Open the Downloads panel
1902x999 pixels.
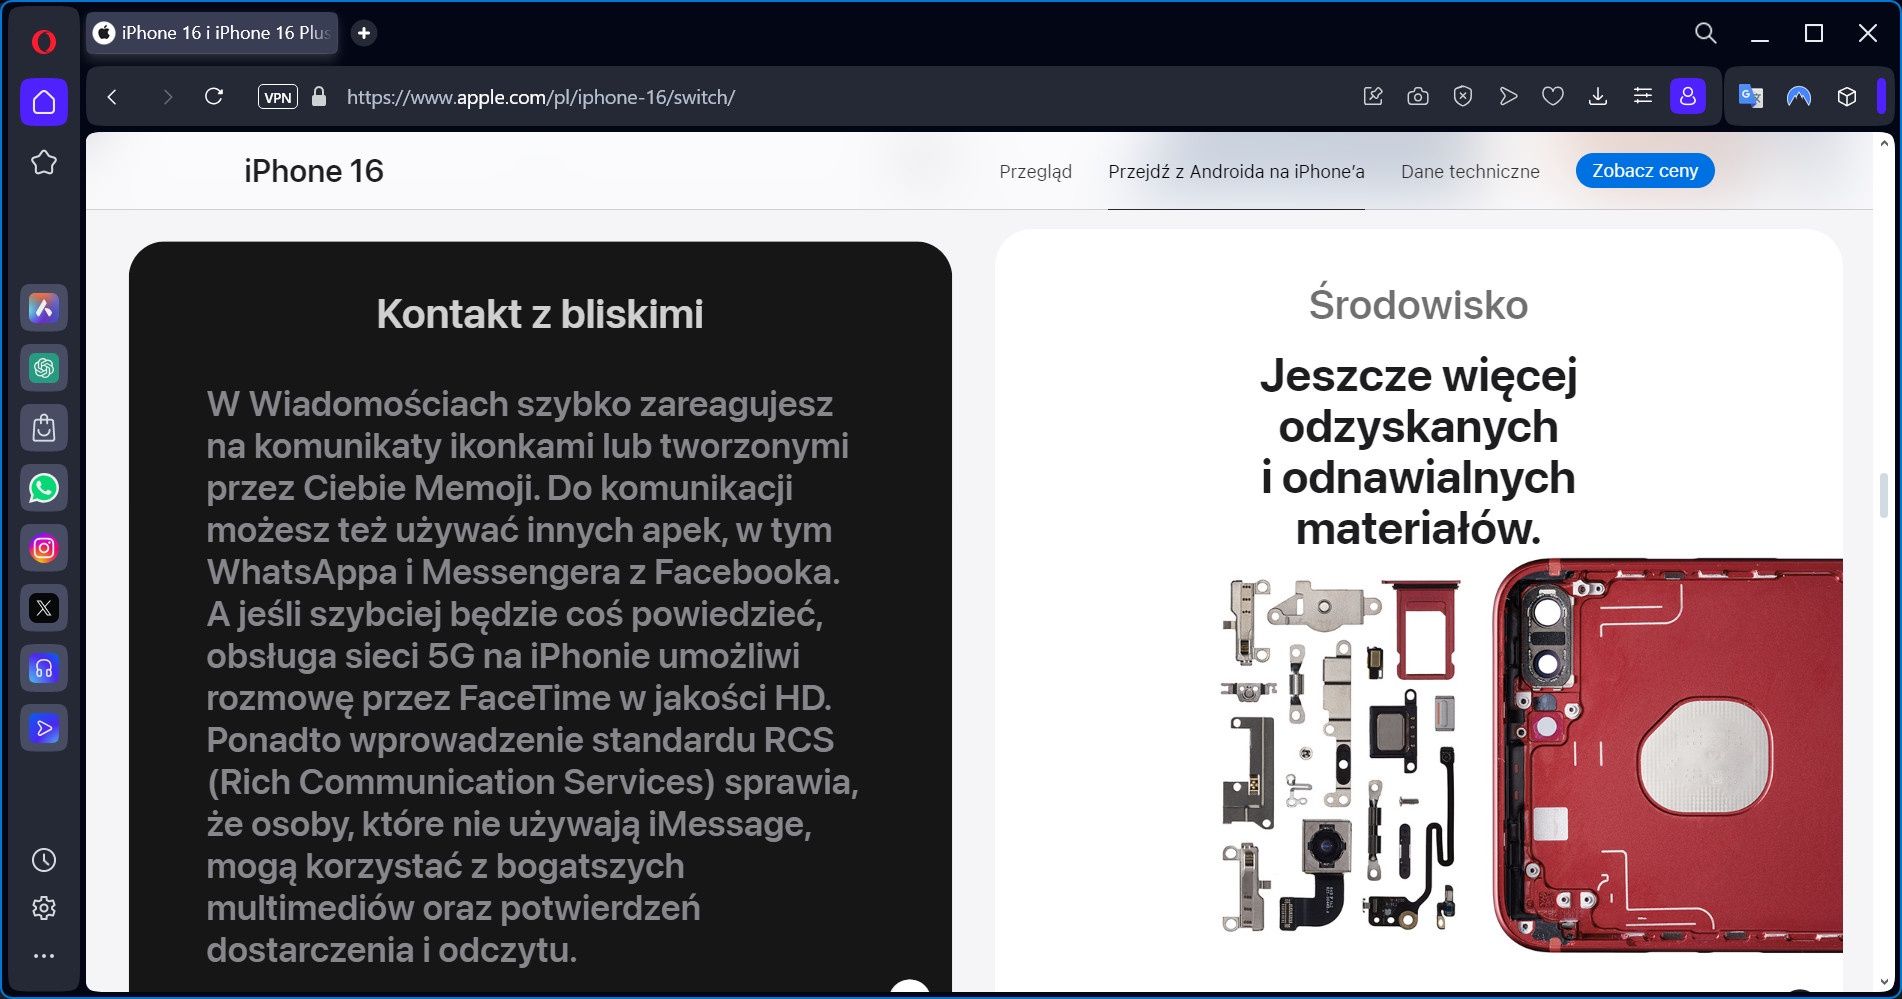click(1598, 97)
